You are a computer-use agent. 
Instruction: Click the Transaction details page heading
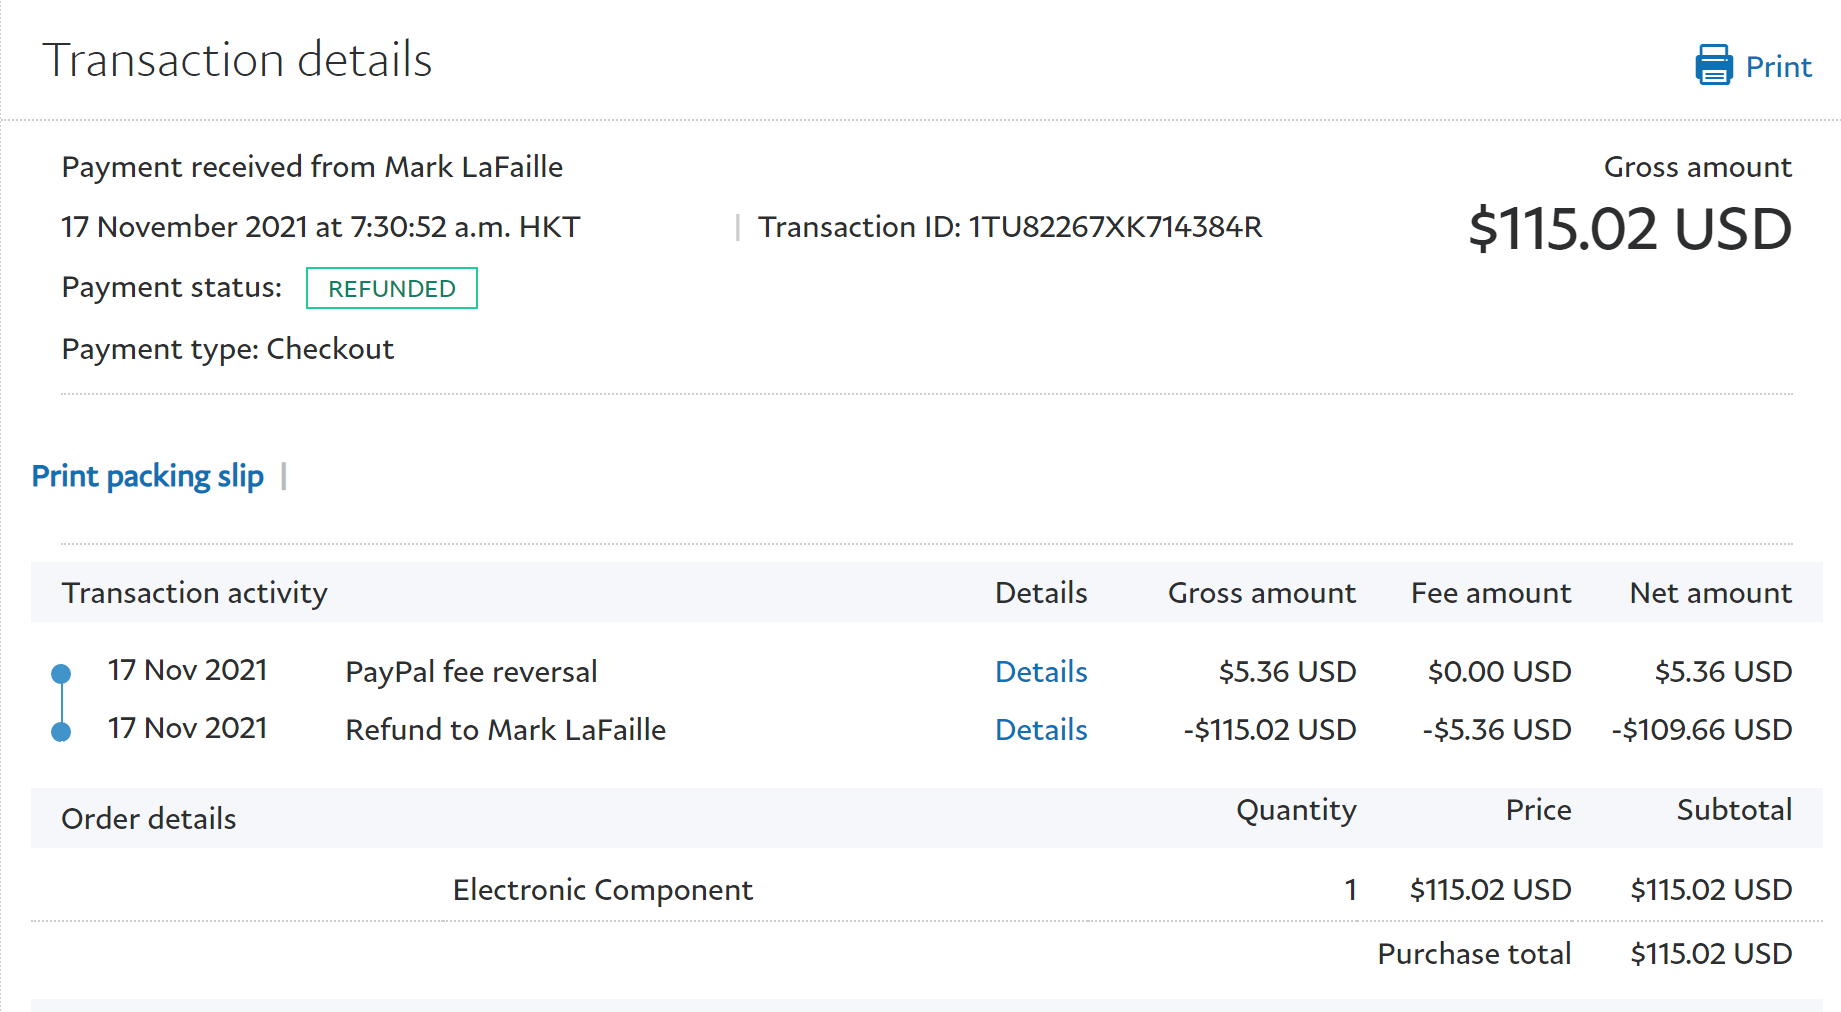click(x=237, y=60)
